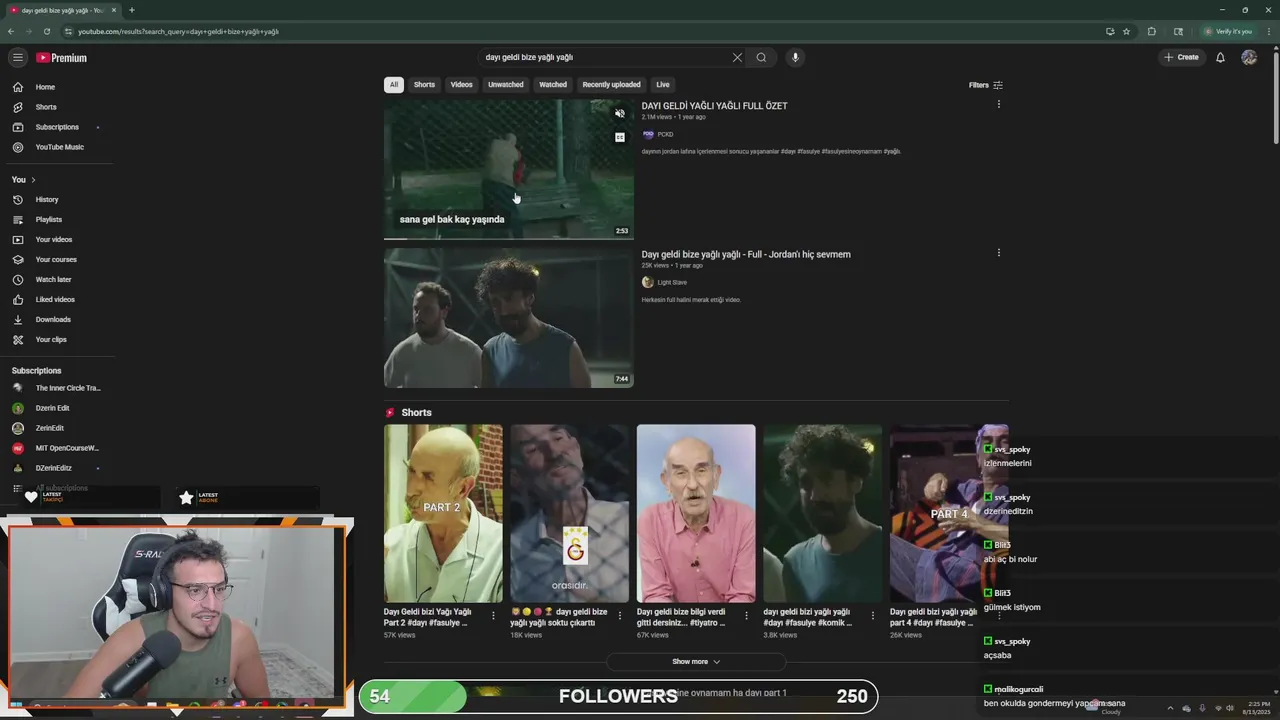Select the All filter chip
The height and width of the screenshot is (720, 1280).
pos(393,85)
